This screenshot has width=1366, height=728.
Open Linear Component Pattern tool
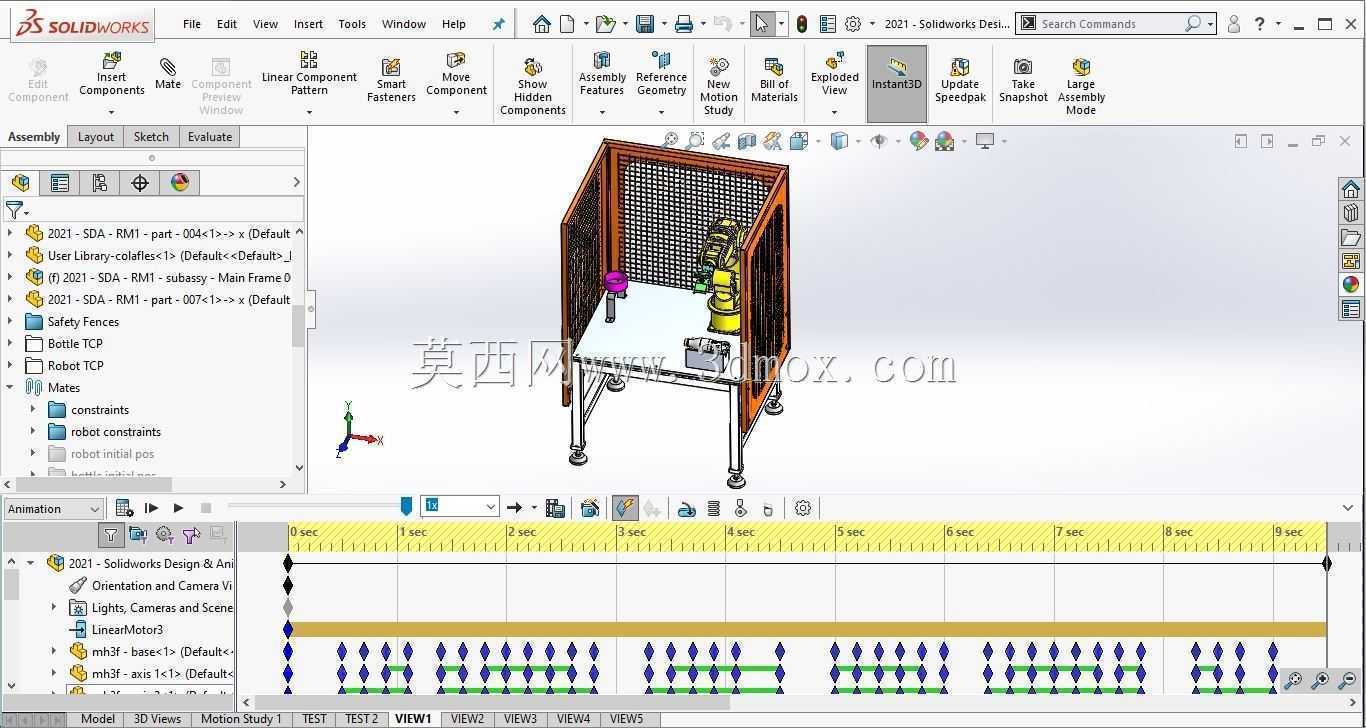309,74
